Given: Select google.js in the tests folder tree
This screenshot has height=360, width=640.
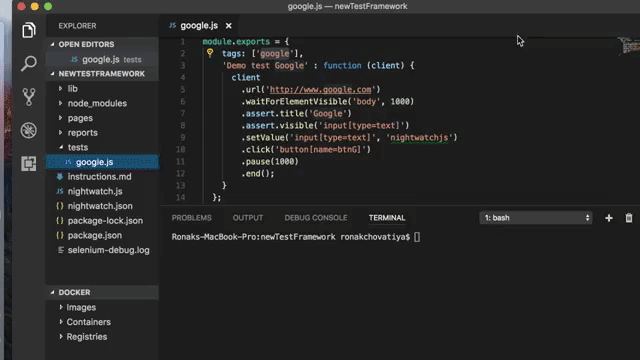Looking at the screenshot, I should click(102, 162).
